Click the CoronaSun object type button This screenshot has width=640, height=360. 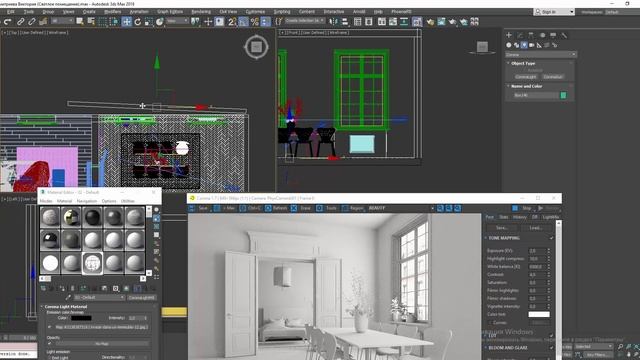pyautogui.click(x=553, y=77)
